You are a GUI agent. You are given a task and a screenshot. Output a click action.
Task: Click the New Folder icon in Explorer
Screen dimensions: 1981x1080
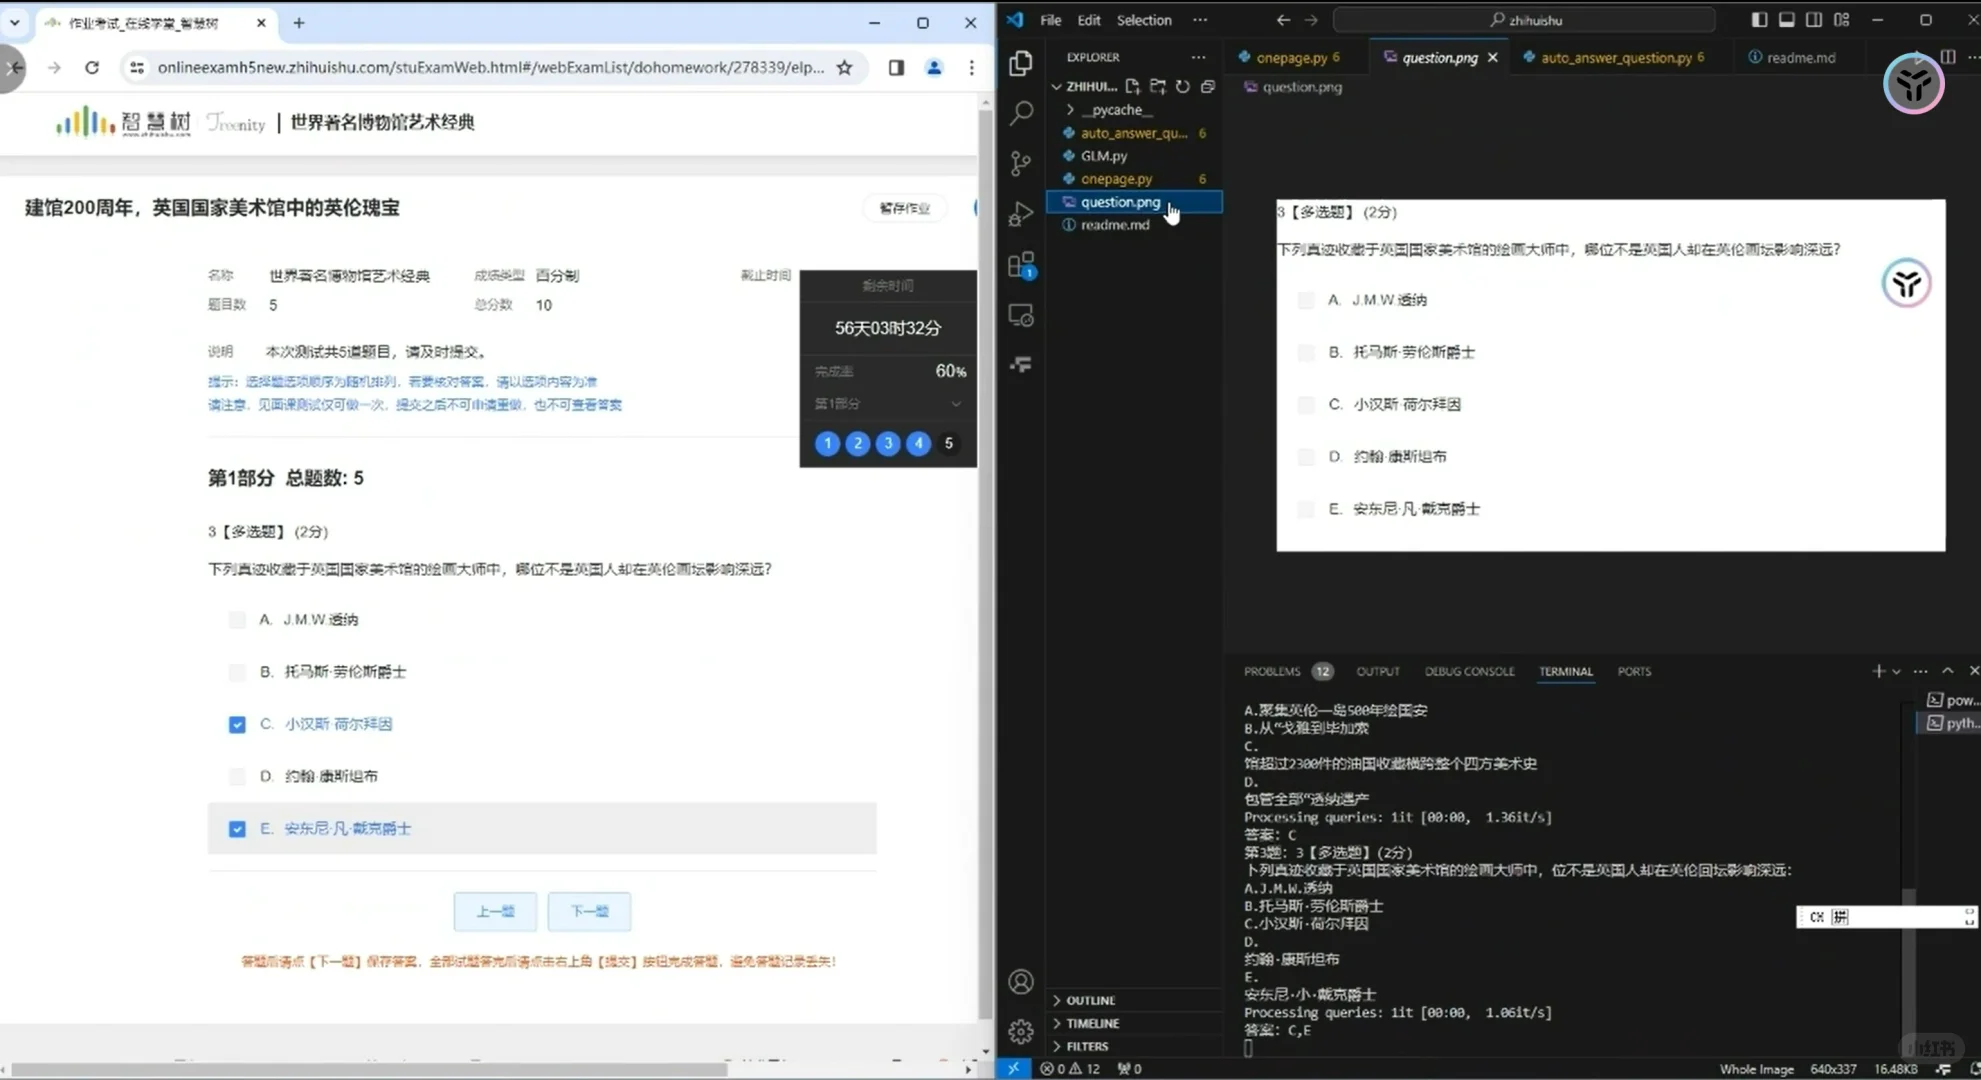(1158, 87)
